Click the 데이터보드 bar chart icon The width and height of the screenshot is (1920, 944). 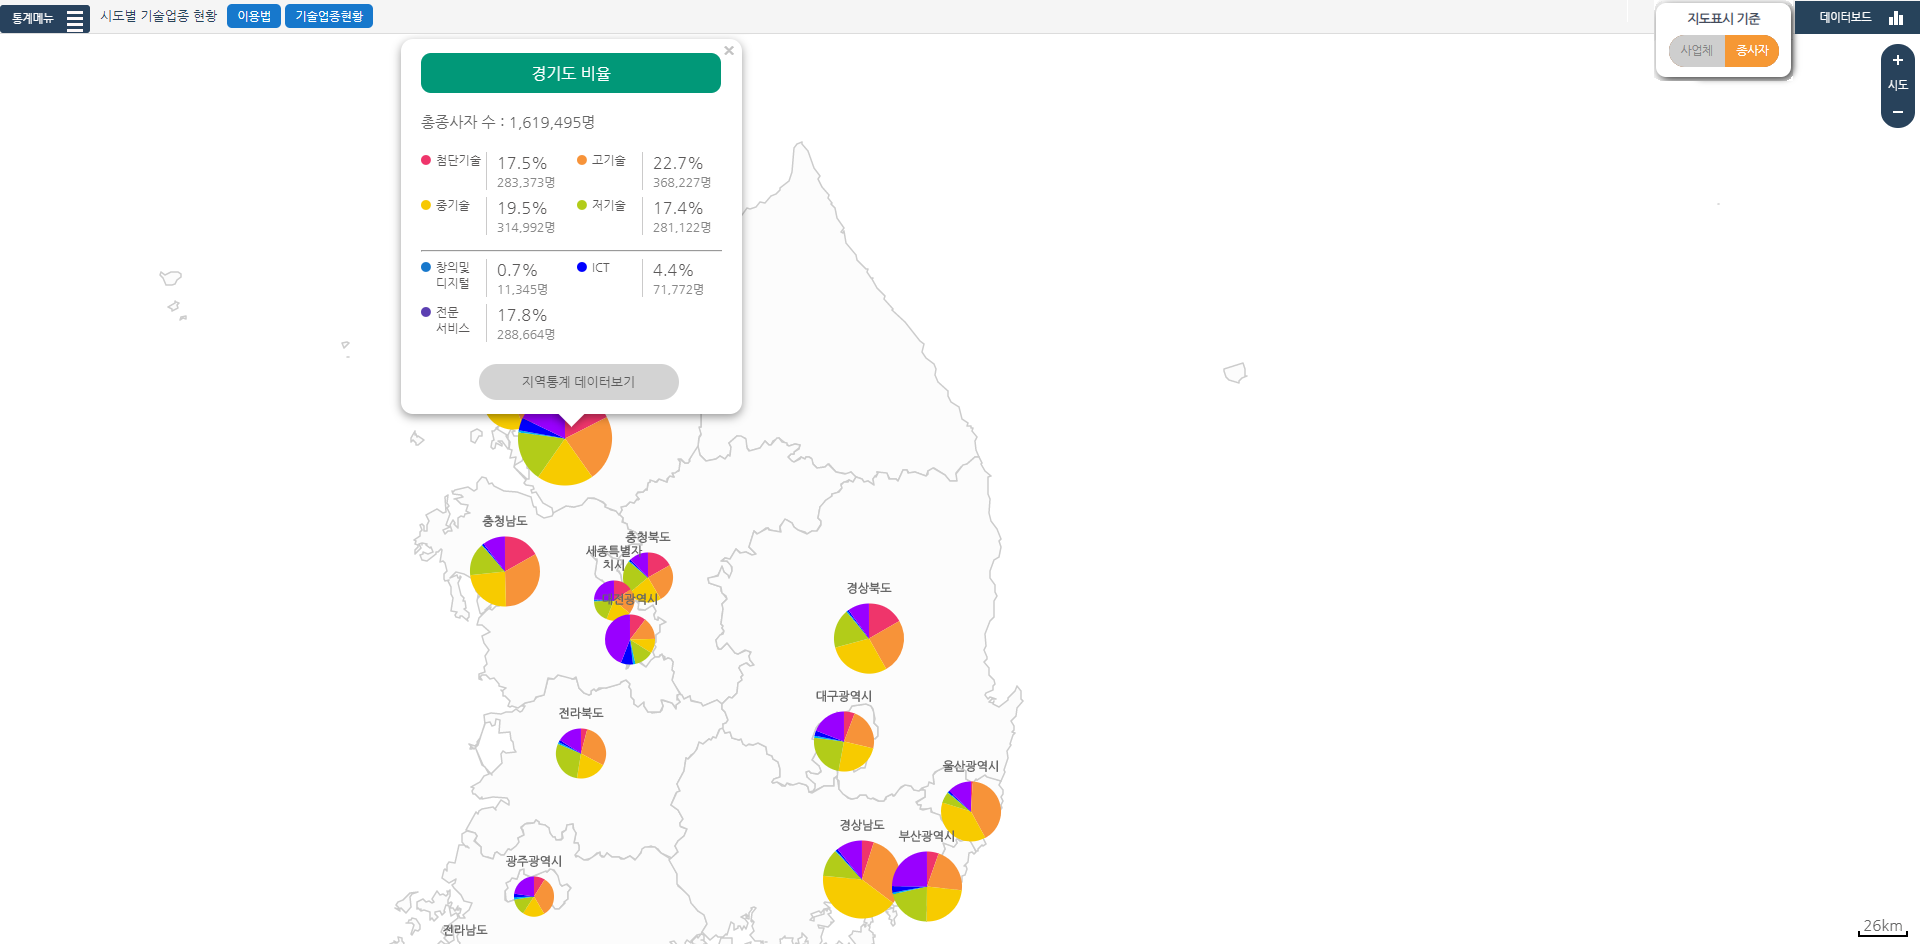pos(1895,18)
